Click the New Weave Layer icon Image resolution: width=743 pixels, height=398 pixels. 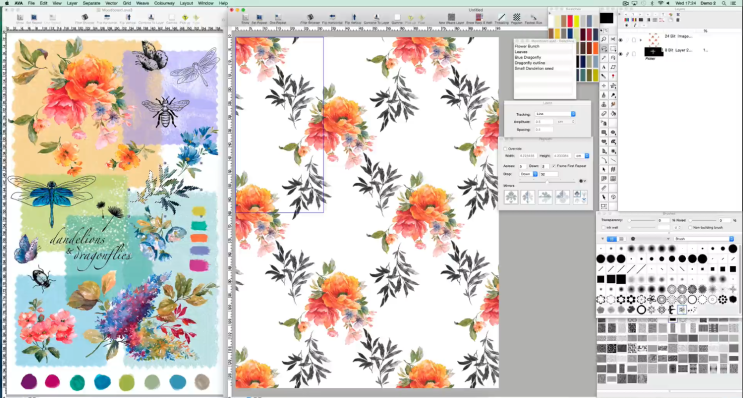click(x=452, y=18)
